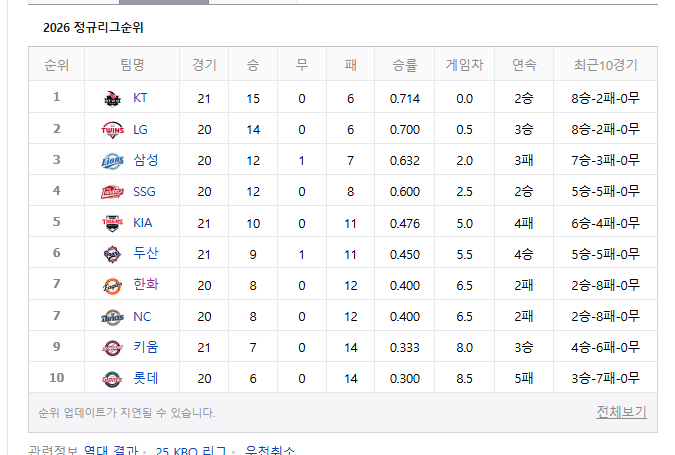Open the 두산 team link
Viewport: 675px width, 455px height.
(146, 253)
